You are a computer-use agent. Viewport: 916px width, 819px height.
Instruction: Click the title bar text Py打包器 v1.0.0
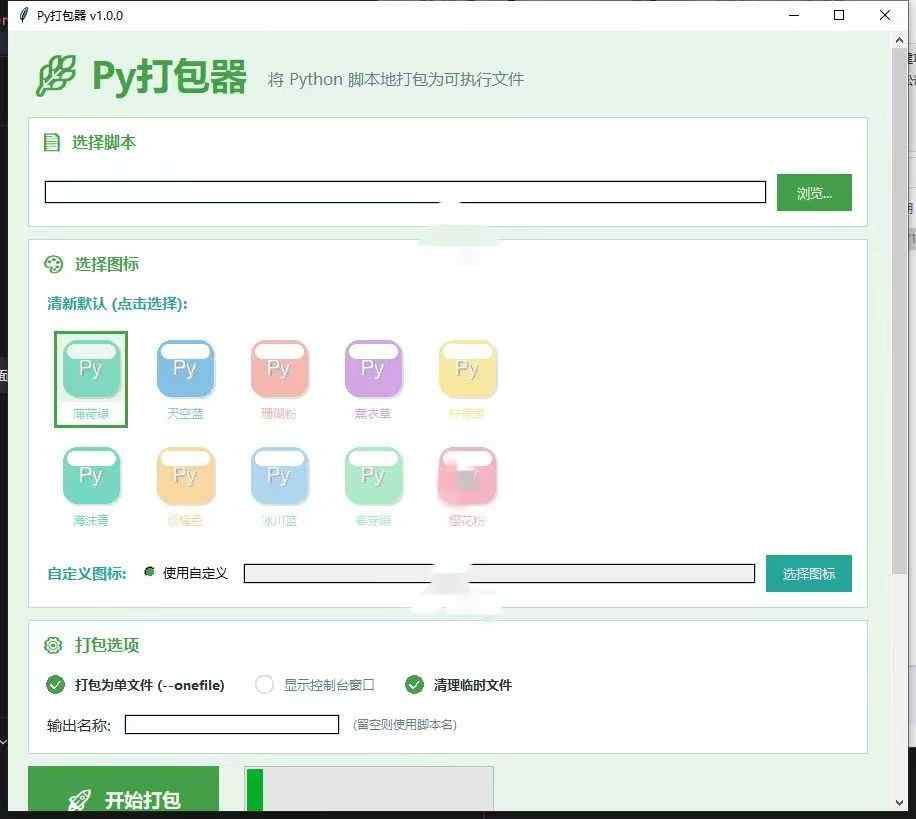[80, 16]
